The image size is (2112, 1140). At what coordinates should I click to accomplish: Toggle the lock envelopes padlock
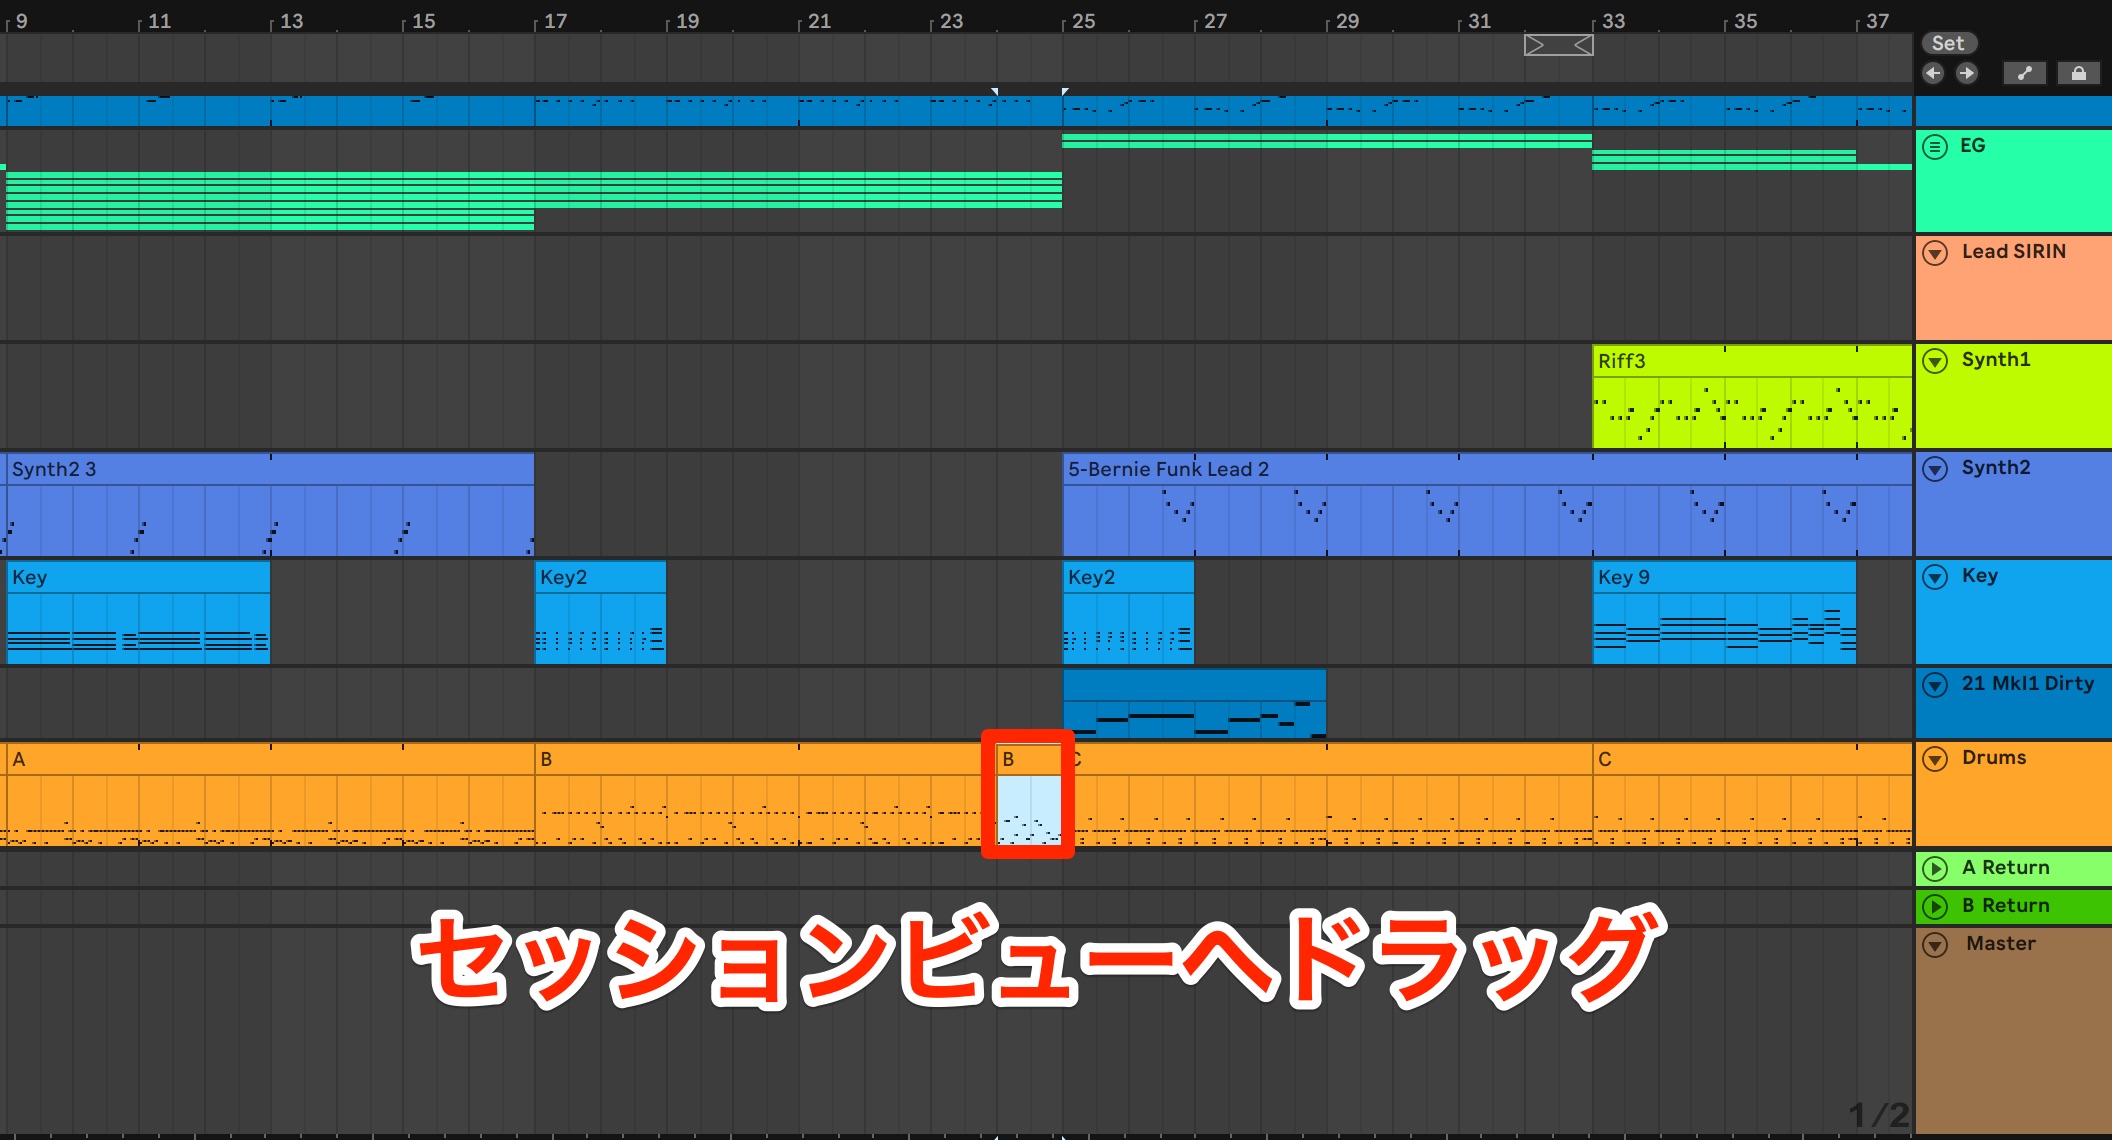coord(2079,73)
